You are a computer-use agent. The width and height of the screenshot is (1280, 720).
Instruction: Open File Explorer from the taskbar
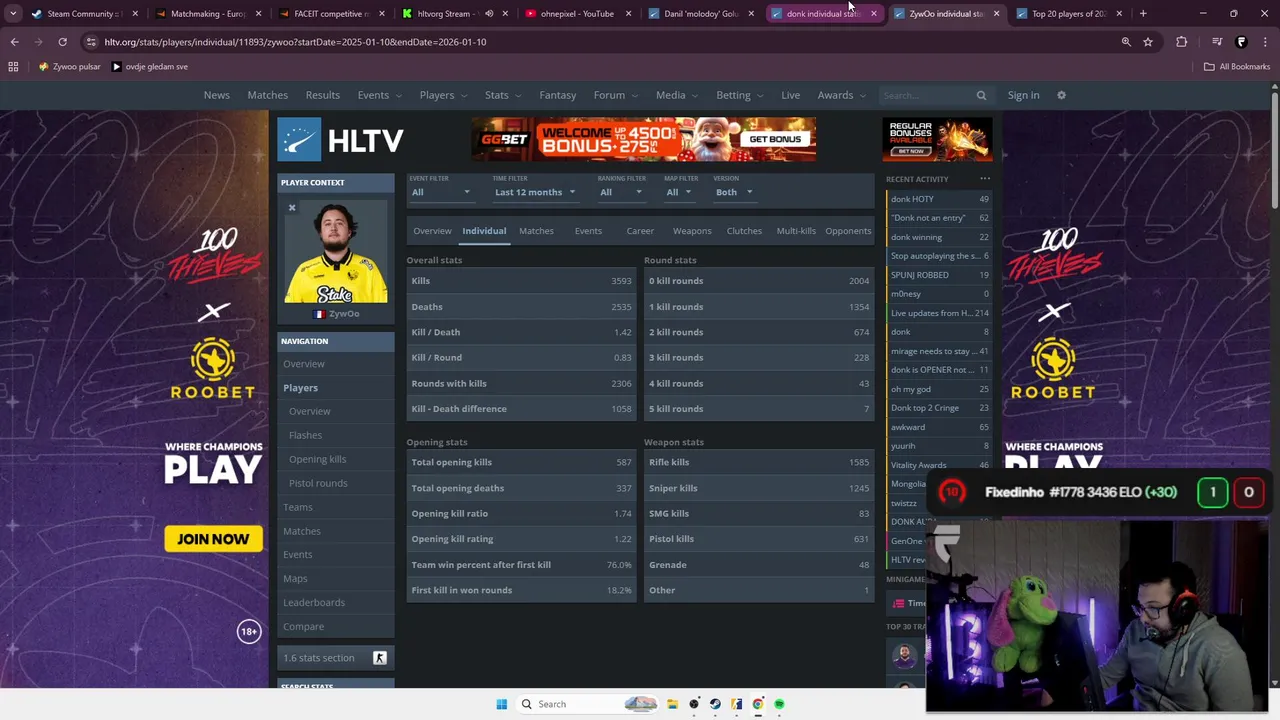(x=673, y=704)
